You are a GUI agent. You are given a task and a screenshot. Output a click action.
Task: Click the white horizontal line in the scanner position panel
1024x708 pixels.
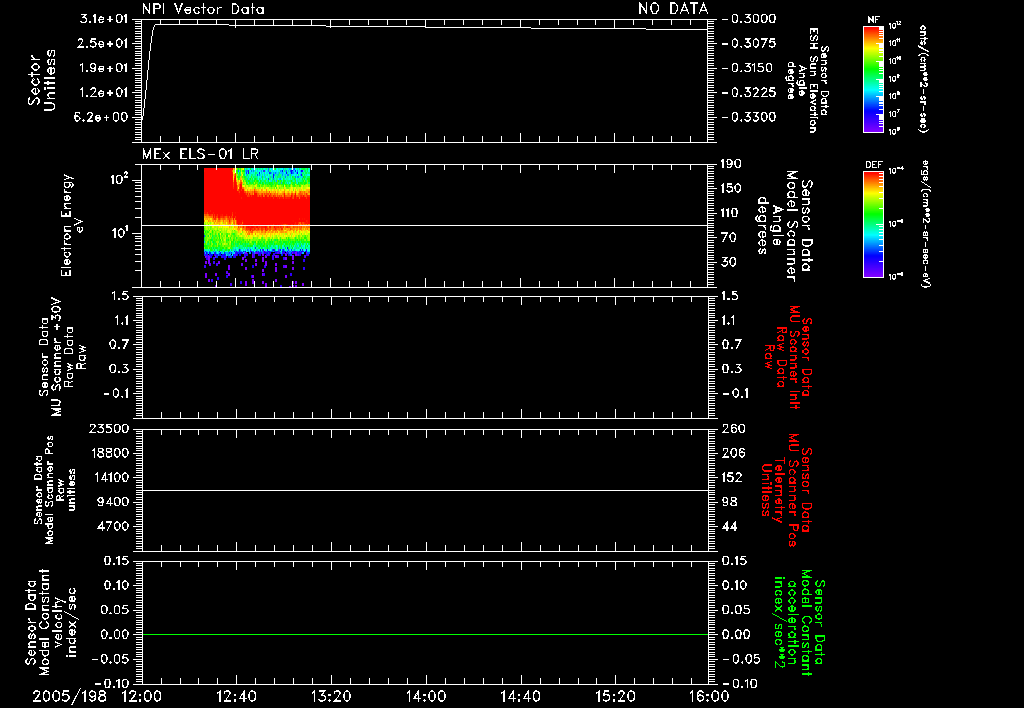click(425, 490)
